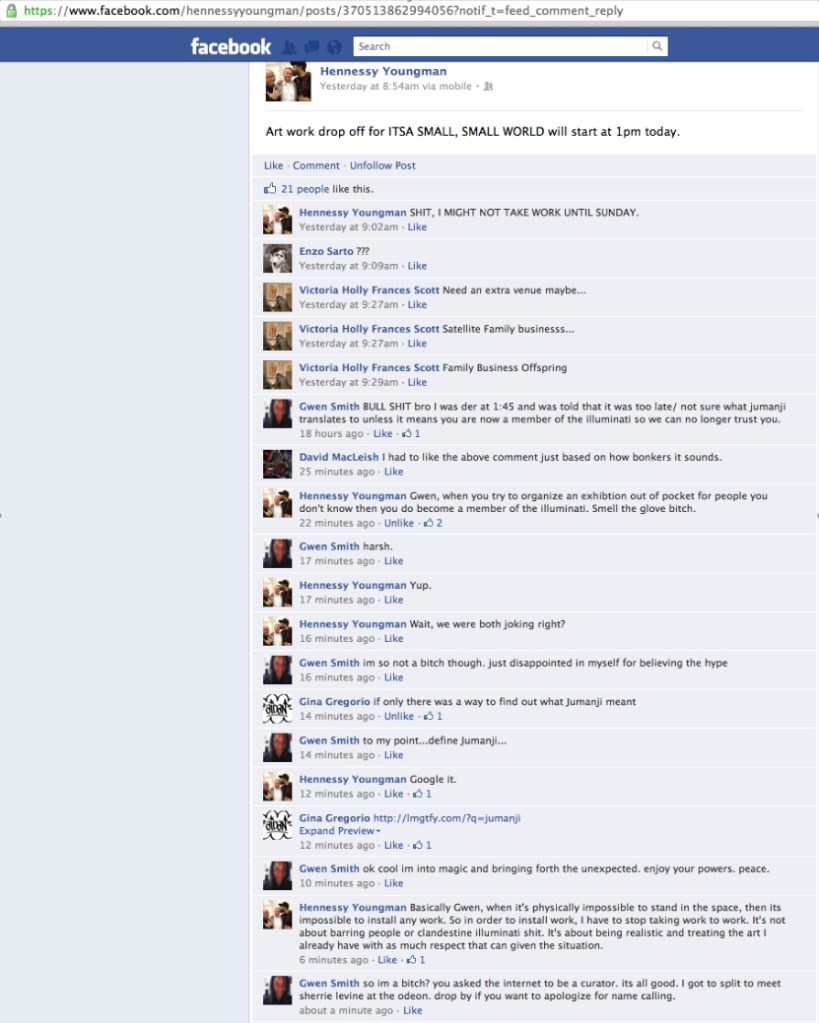Open the lmgtfy.com jumanji link

pyautogui.click(x=446, y=817)
